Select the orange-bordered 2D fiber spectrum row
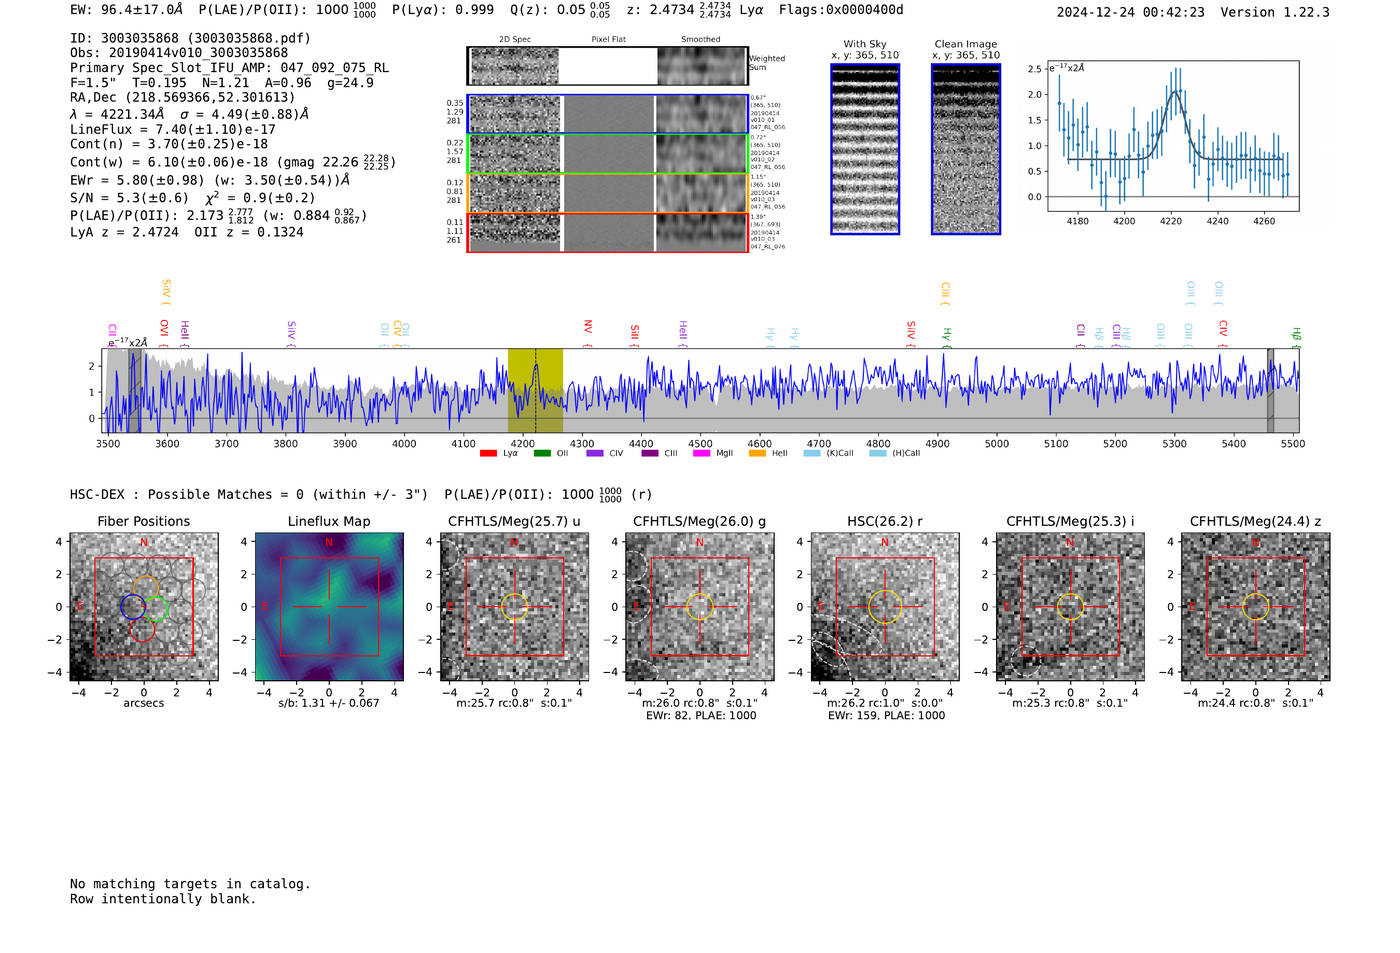The image size is (1400, 953). click(x=607, y=193)
